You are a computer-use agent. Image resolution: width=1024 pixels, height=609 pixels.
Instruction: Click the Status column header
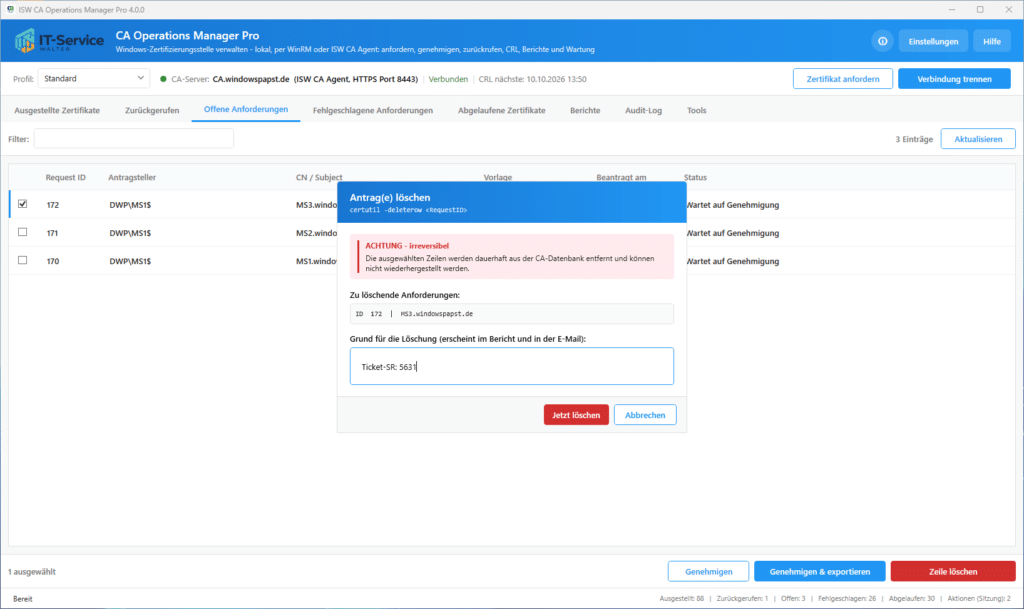coord(696,178)
